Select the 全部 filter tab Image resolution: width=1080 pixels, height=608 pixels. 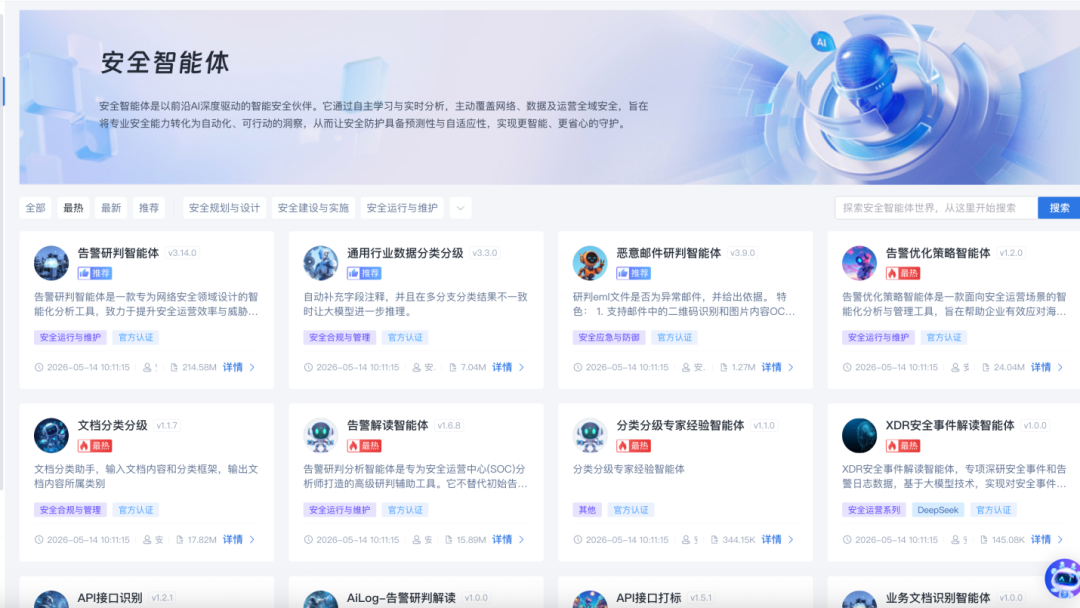coord(35,208)
